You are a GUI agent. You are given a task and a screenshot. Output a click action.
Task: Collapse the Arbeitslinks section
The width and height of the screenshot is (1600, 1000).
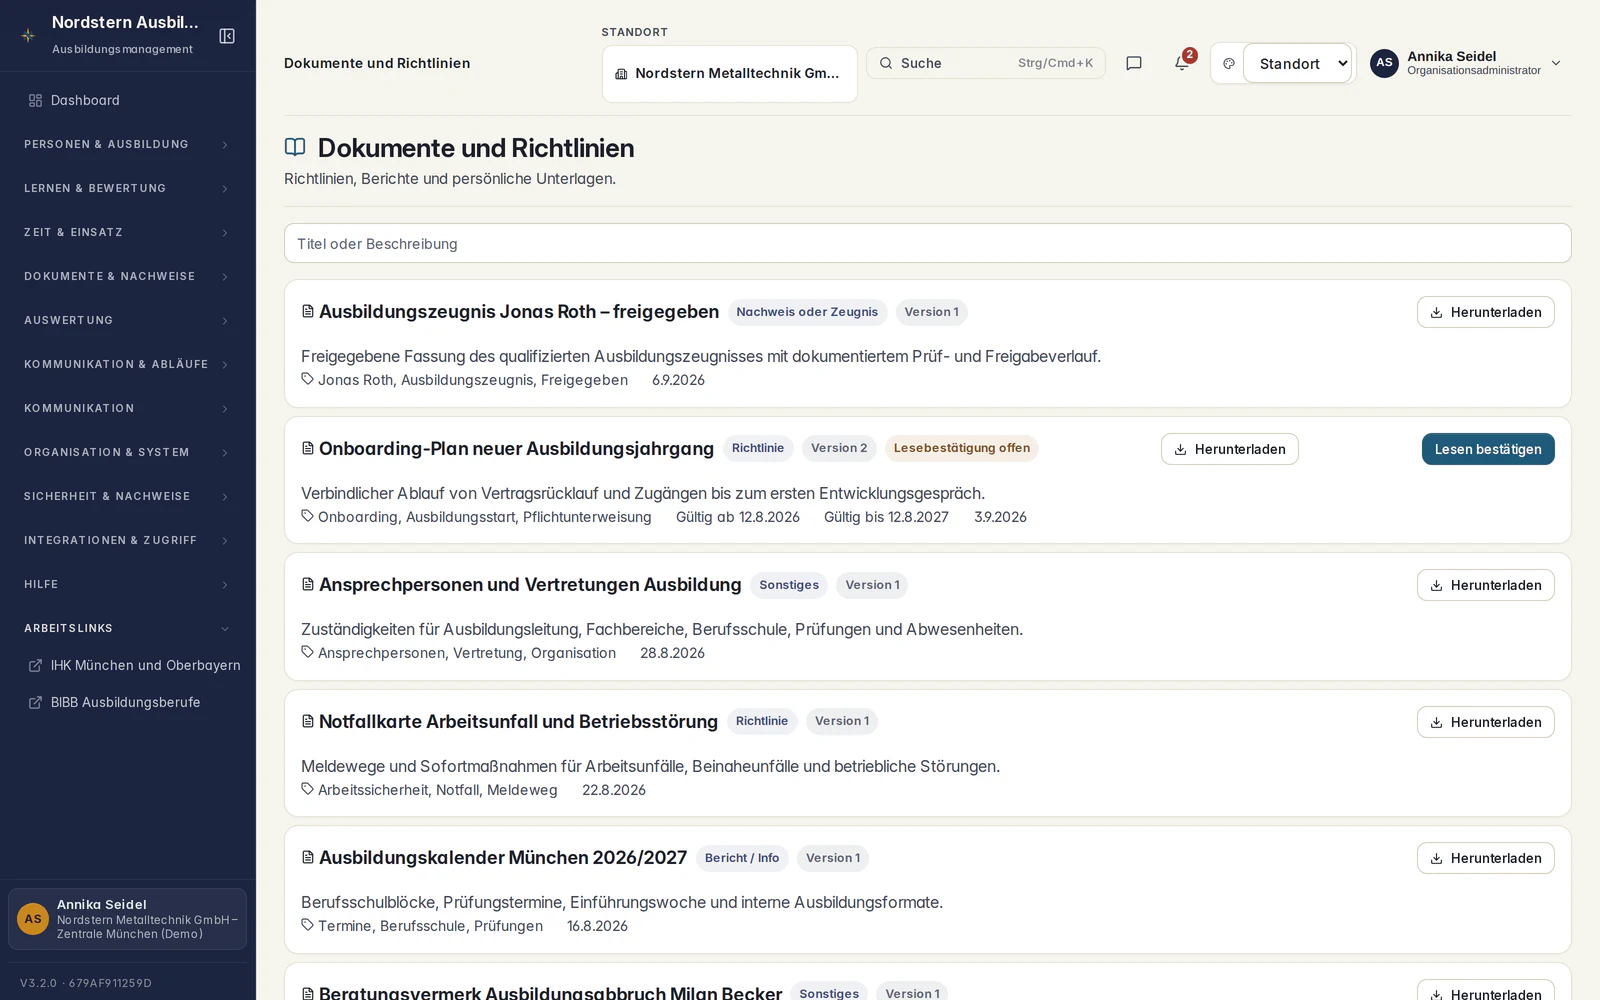coord(128,629)
